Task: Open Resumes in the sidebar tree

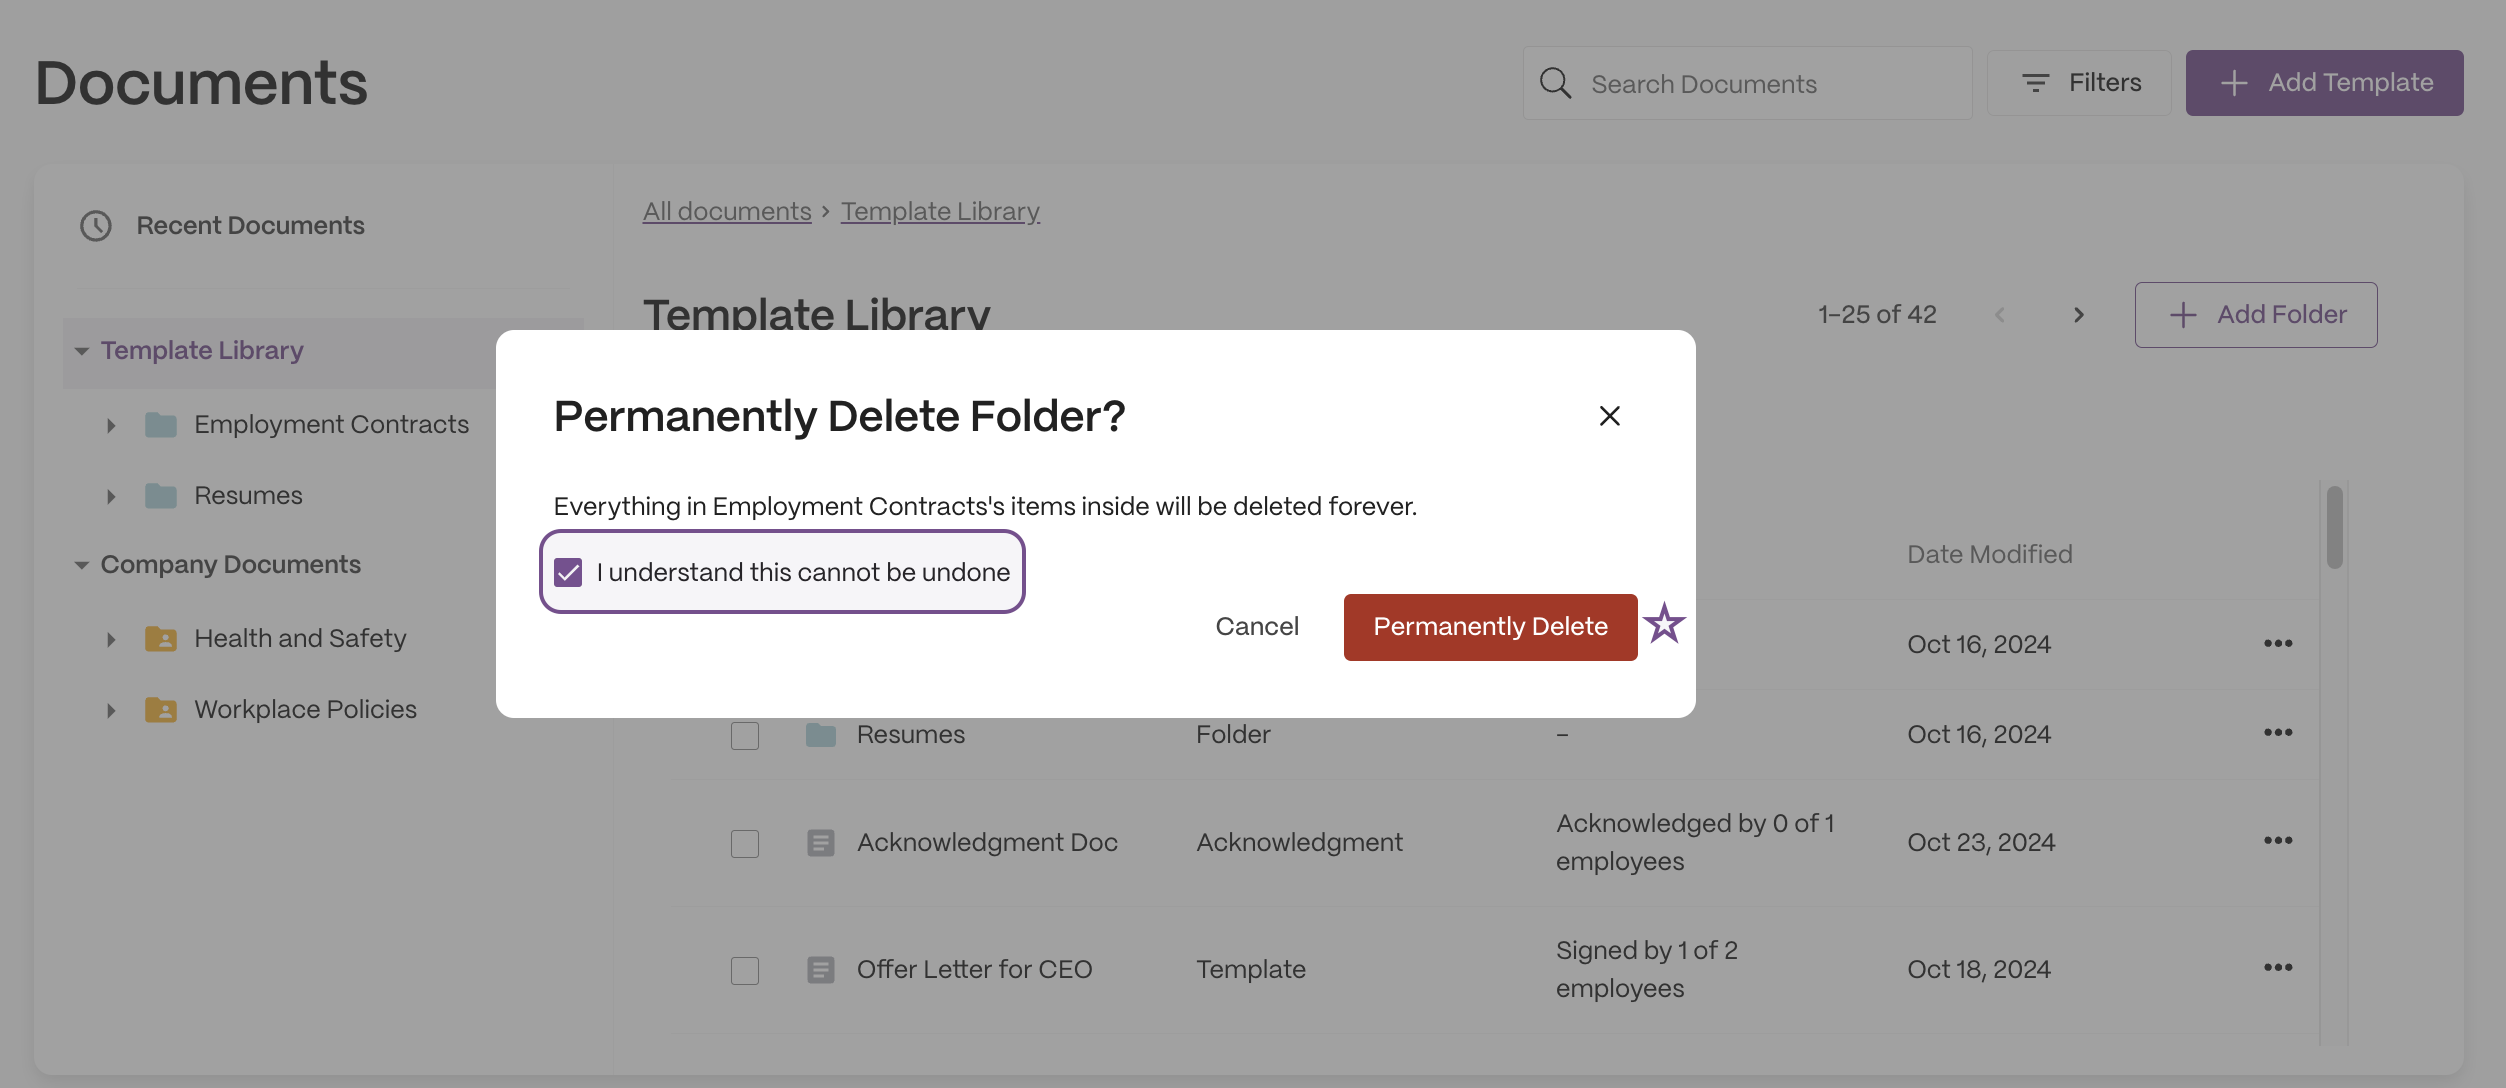Action: coord(248,496)
